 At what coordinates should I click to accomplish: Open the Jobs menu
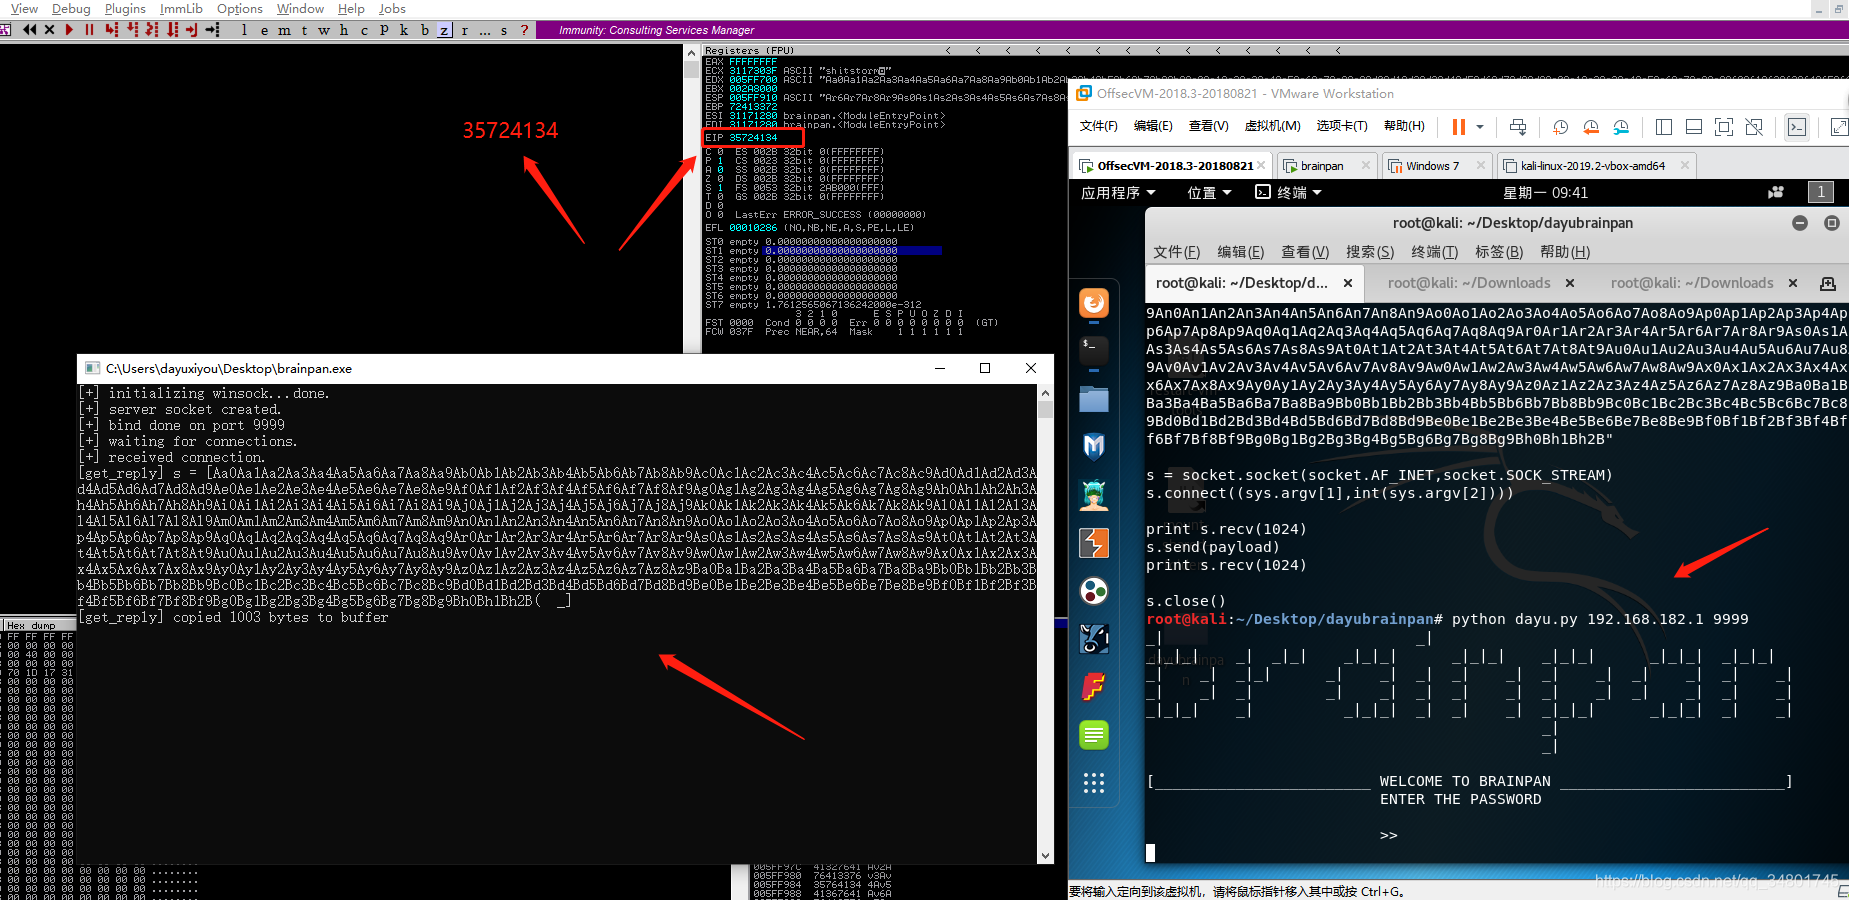pos(392,8)
